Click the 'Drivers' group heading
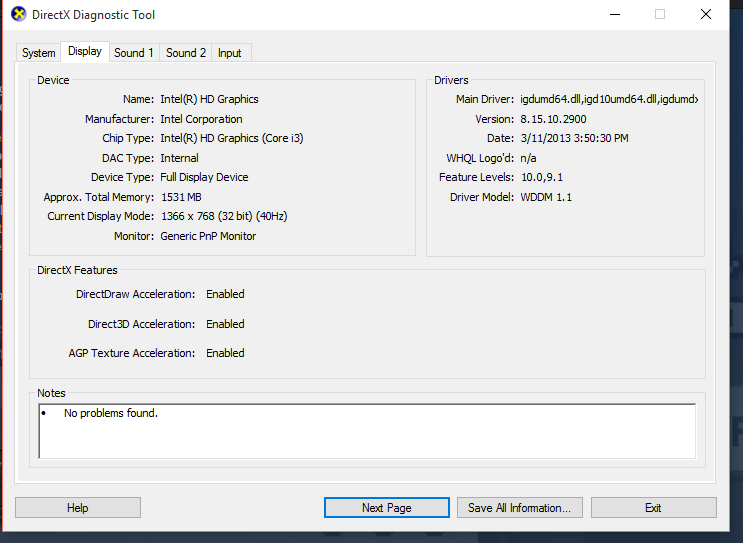Image resolution: width=743 pixels, height=543 pixels. (x=451, y=80)
